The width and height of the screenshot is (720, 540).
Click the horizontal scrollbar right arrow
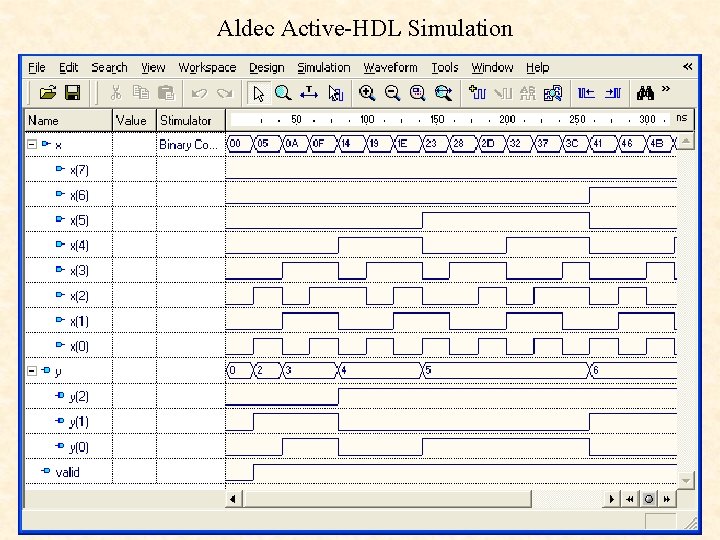point(611,499)
